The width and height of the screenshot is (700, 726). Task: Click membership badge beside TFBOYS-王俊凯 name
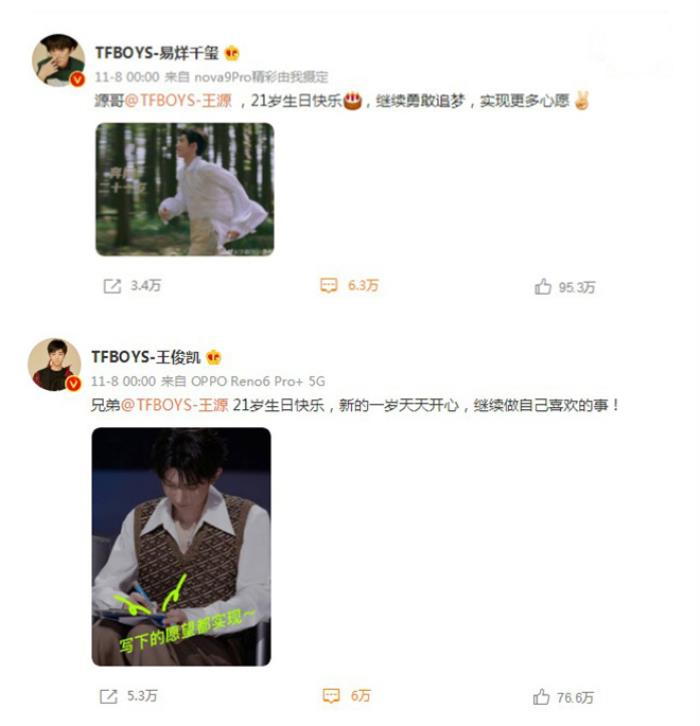pos(213,357)
